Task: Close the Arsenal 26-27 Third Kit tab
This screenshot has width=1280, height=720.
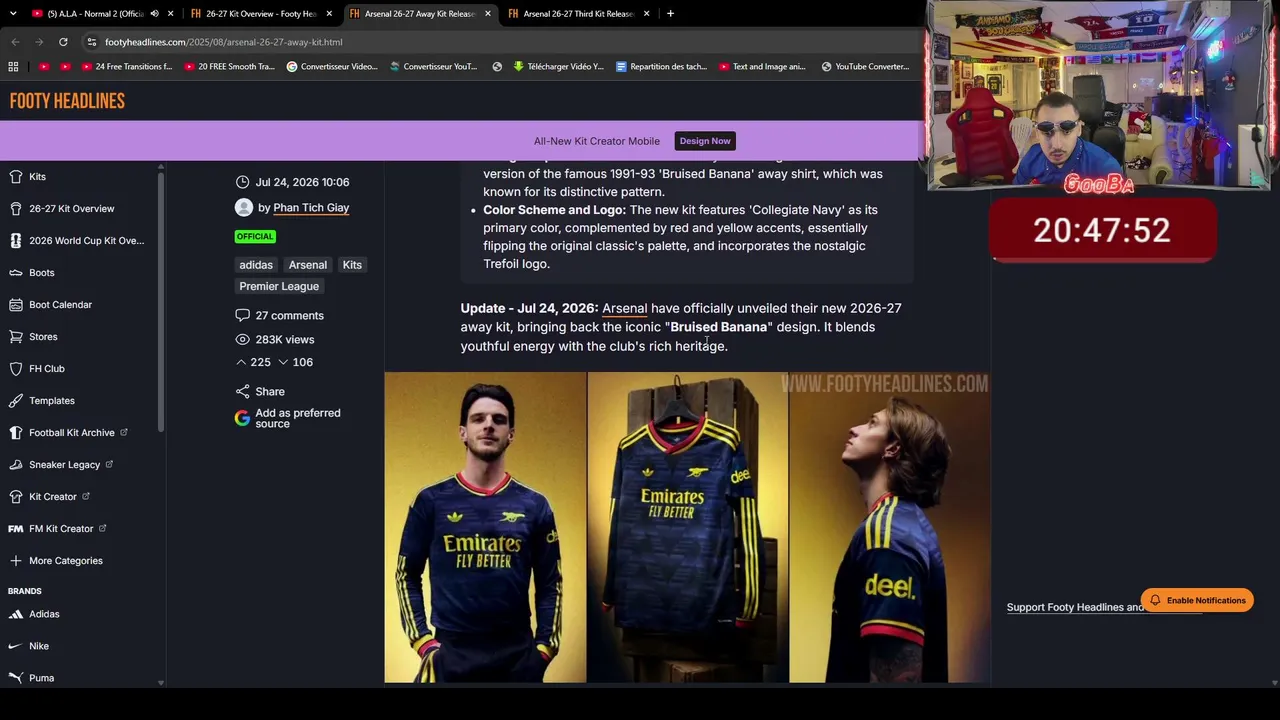Action: click(647, 14)
